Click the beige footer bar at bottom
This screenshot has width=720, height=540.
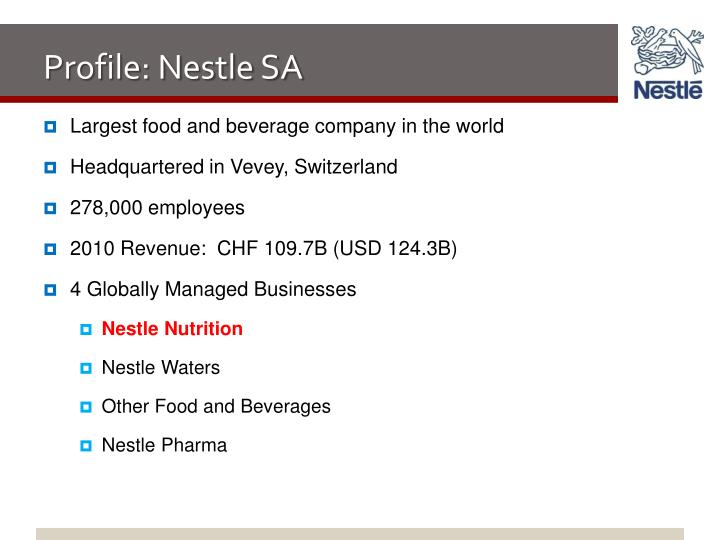[360, 534]
